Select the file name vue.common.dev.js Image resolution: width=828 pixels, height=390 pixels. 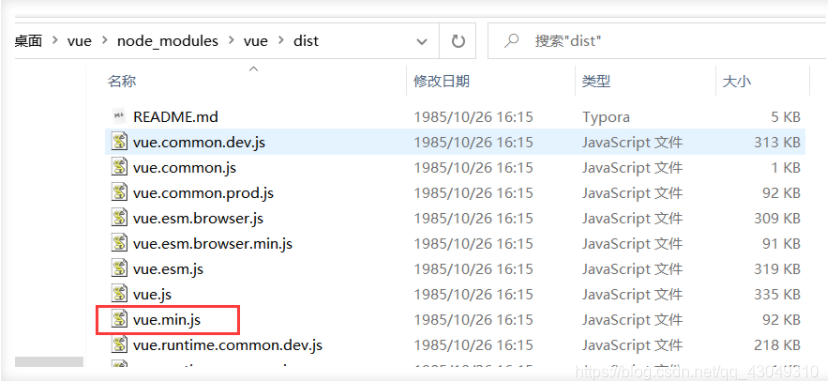tap(199, 142)
